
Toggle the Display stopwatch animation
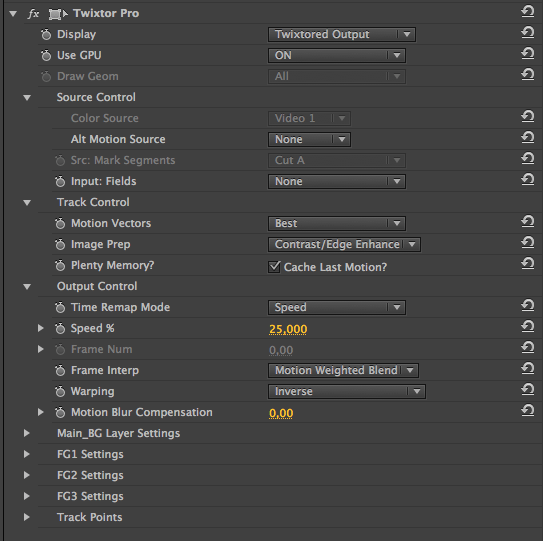click(x=46, y=34)
